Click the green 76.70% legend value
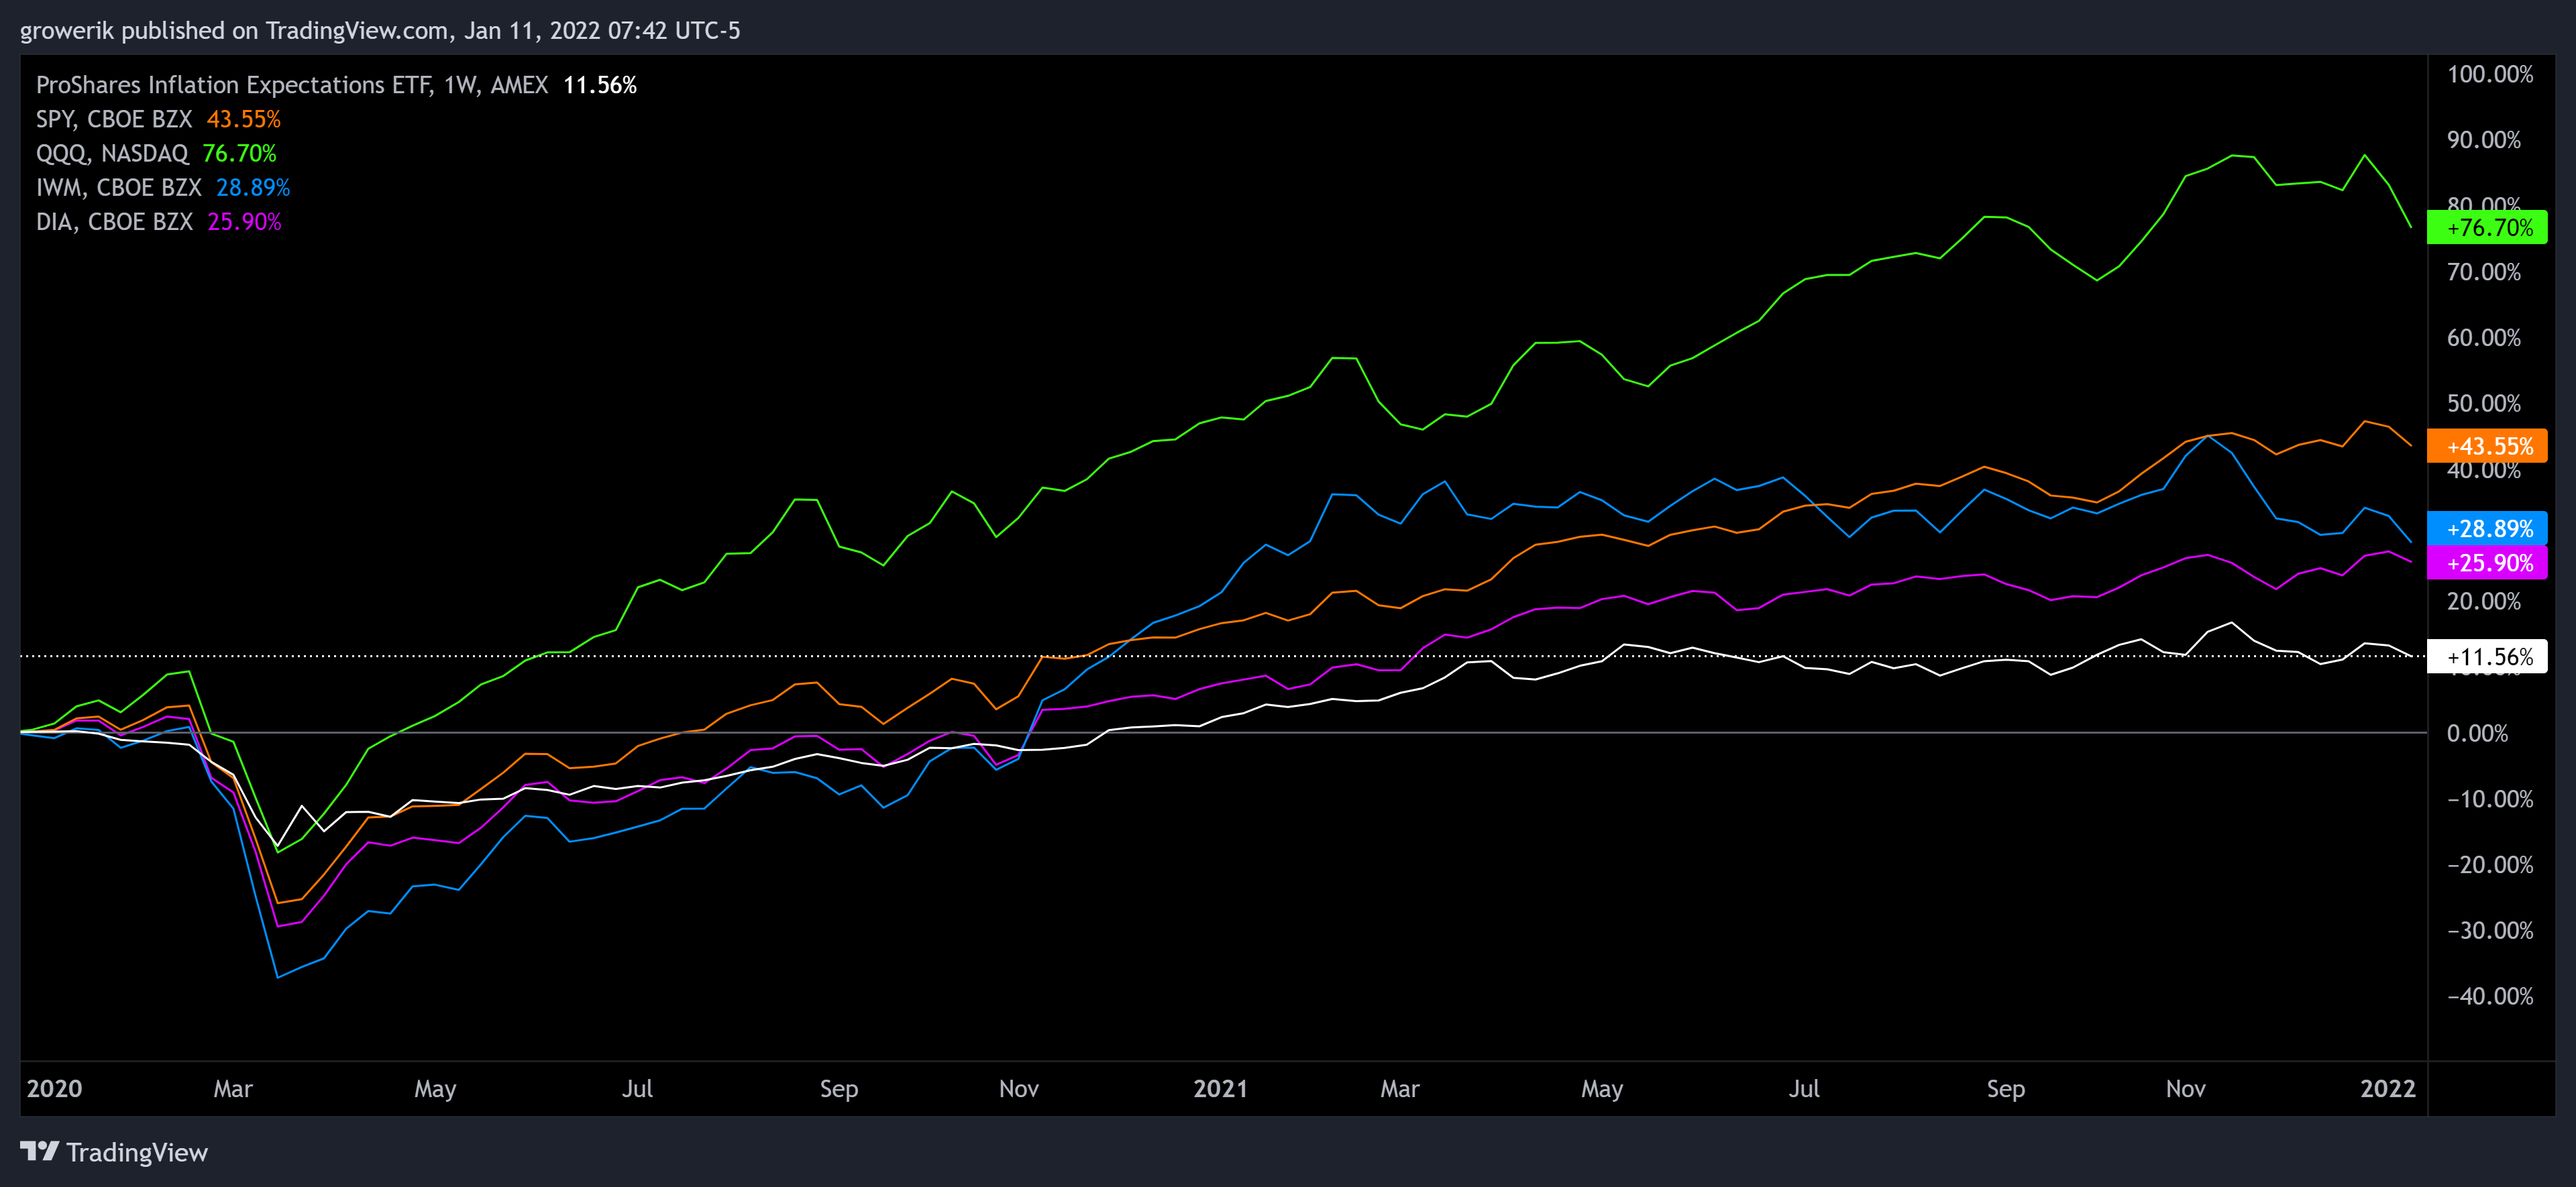The width and height of the screenshot is (2576, 1187). pos(240,153)
